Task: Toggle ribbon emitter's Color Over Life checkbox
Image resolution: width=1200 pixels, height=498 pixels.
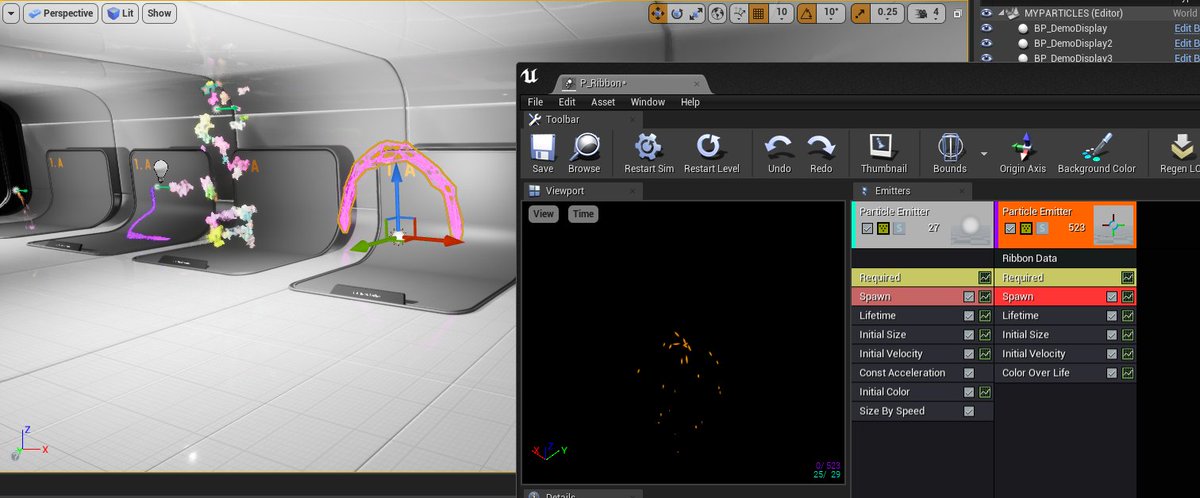Action: click(1112, 372)
